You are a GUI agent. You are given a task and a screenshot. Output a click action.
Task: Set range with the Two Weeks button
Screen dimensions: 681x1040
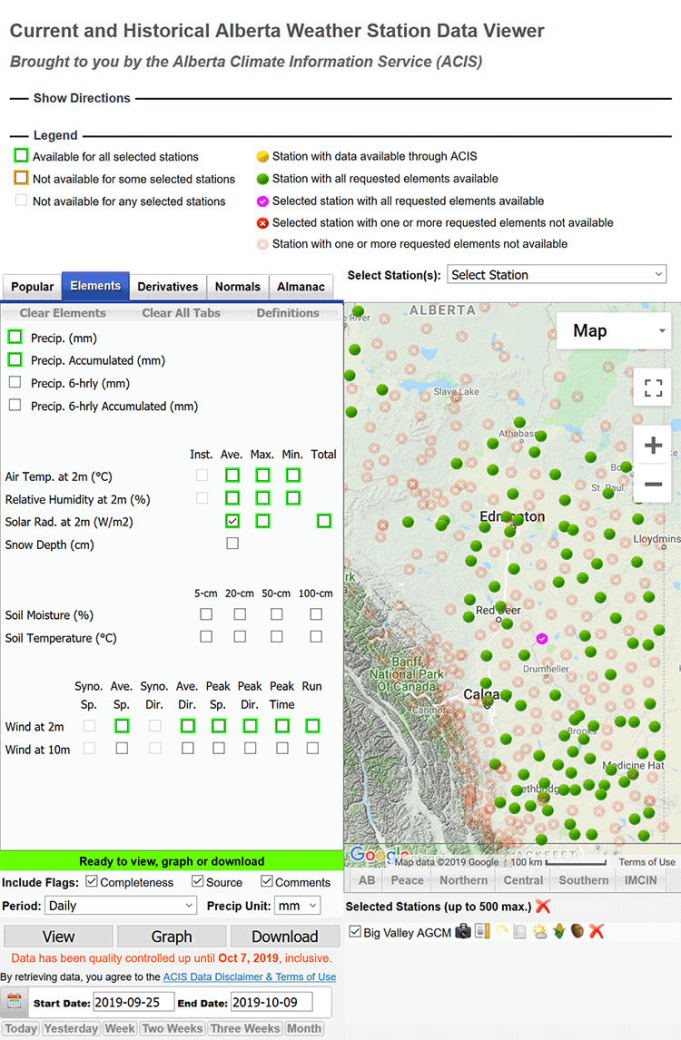(x=172, y=1029)
